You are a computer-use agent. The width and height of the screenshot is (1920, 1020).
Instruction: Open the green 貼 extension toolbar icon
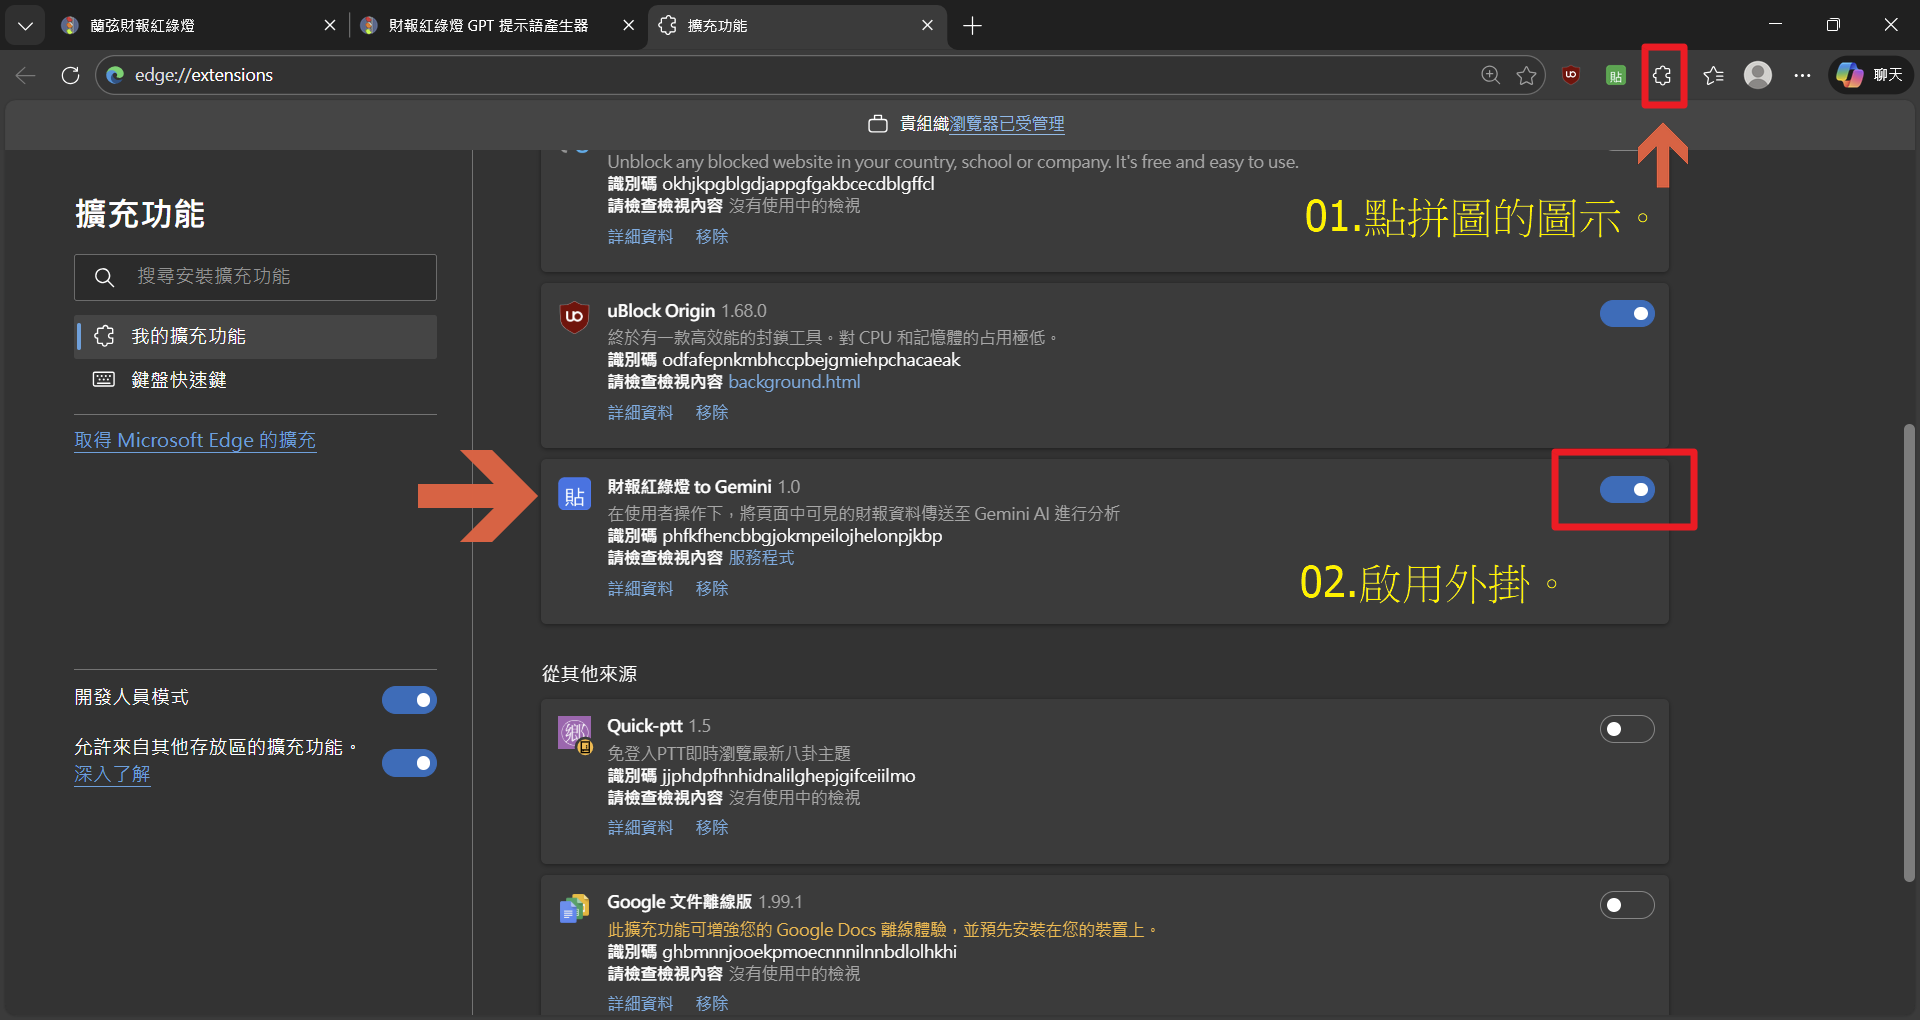[x=1615, y=75]
